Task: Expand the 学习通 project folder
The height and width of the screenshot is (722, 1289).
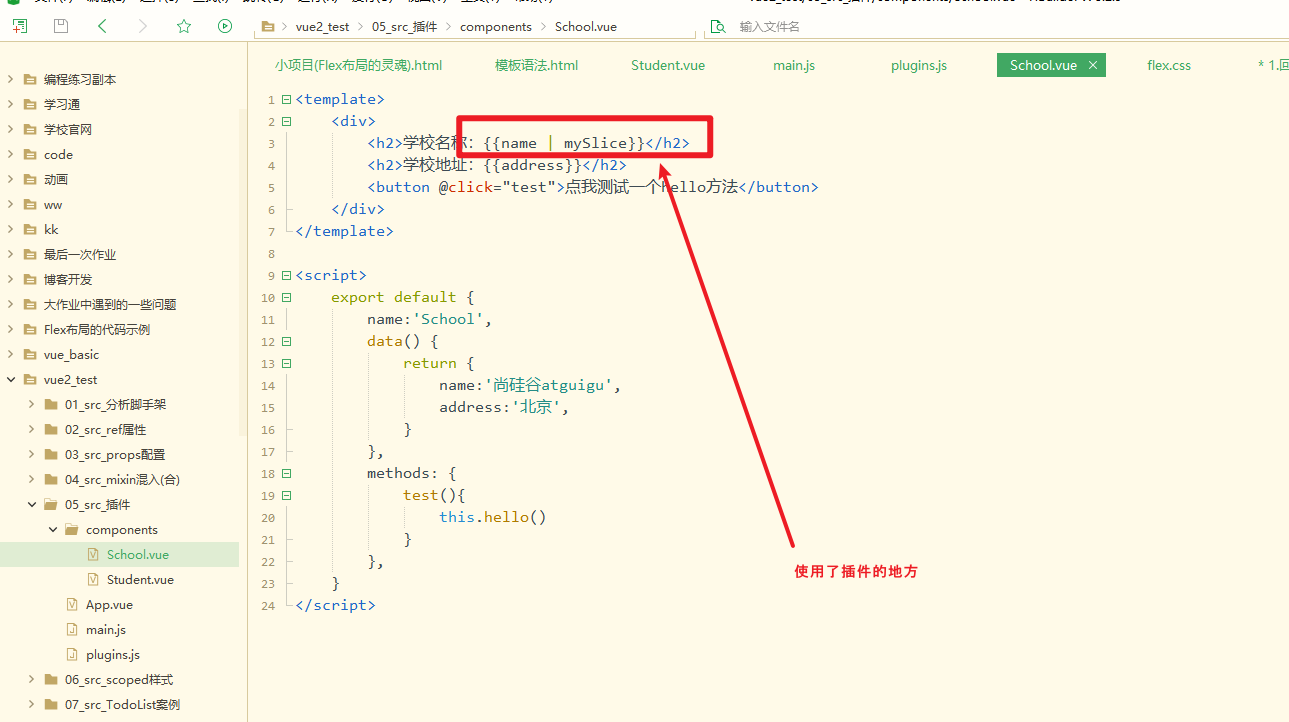Action: pyautogui.click(x=10, y=104)
